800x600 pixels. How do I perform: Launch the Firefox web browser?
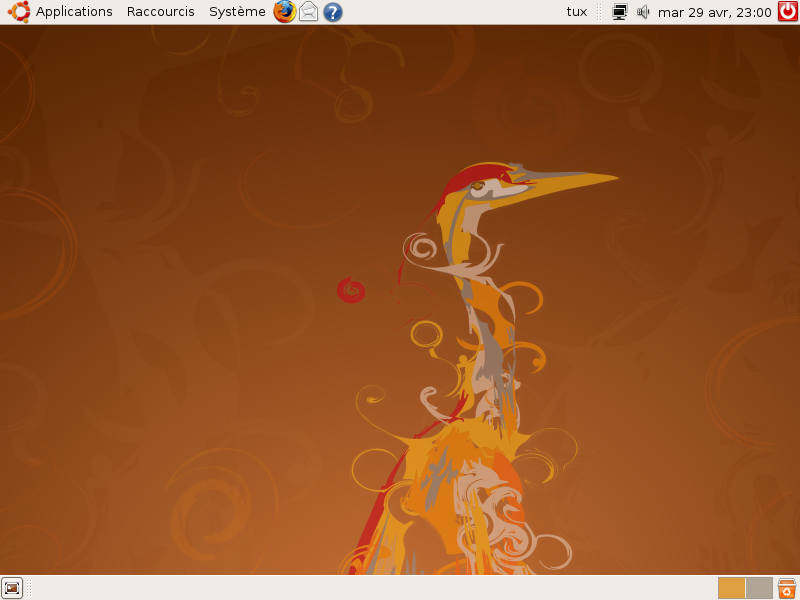(285, 12)
